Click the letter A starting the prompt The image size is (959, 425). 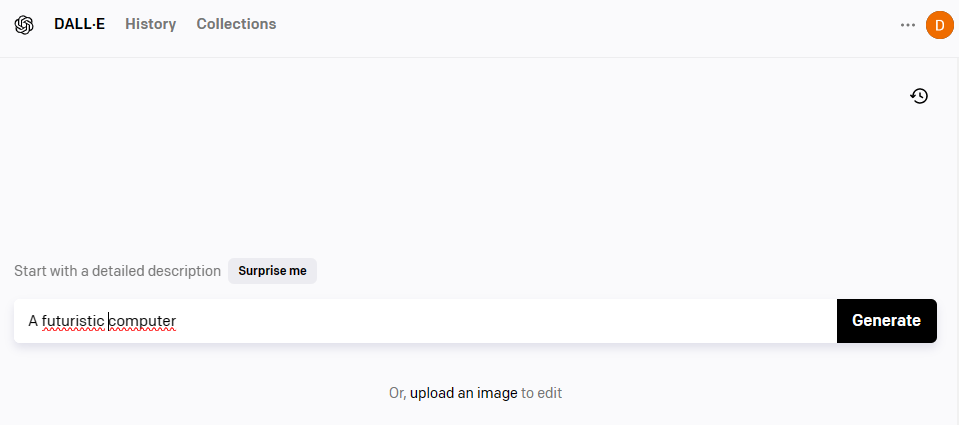tap(33, 321)
